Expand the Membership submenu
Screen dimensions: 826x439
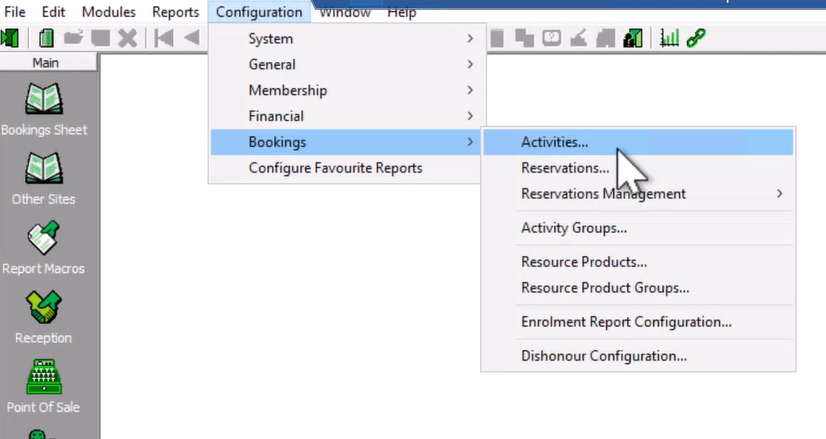click(x=347, y=90)
